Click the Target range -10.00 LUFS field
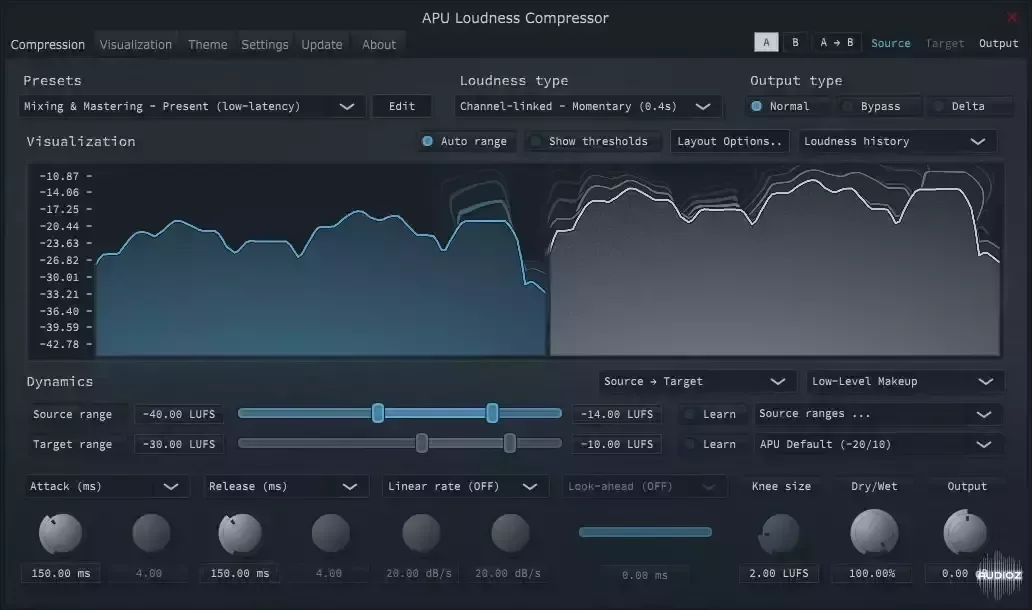 click(617, 444)
